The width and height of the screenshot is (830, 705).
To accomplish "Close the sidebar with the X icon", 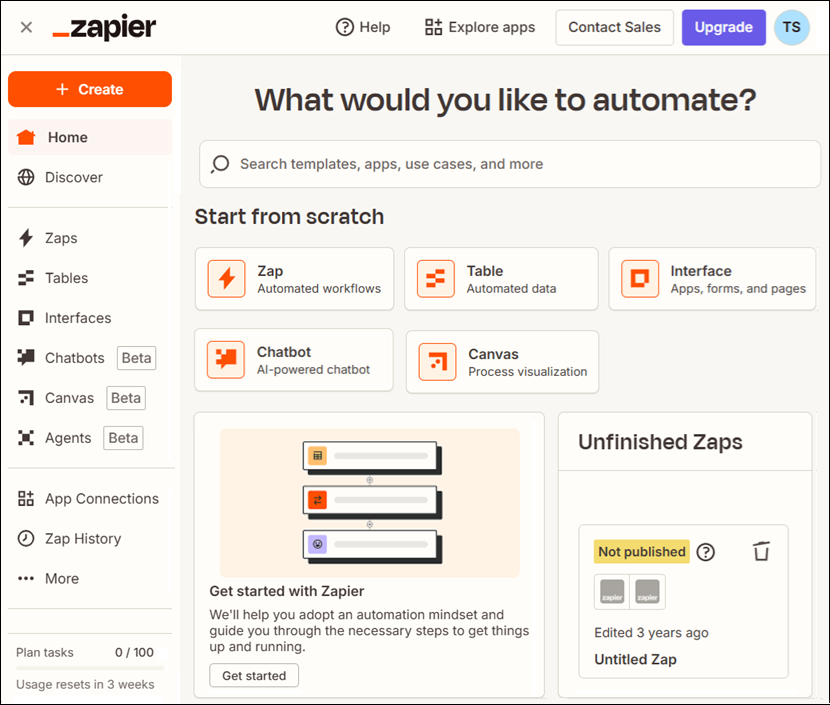I will [26, 27].
